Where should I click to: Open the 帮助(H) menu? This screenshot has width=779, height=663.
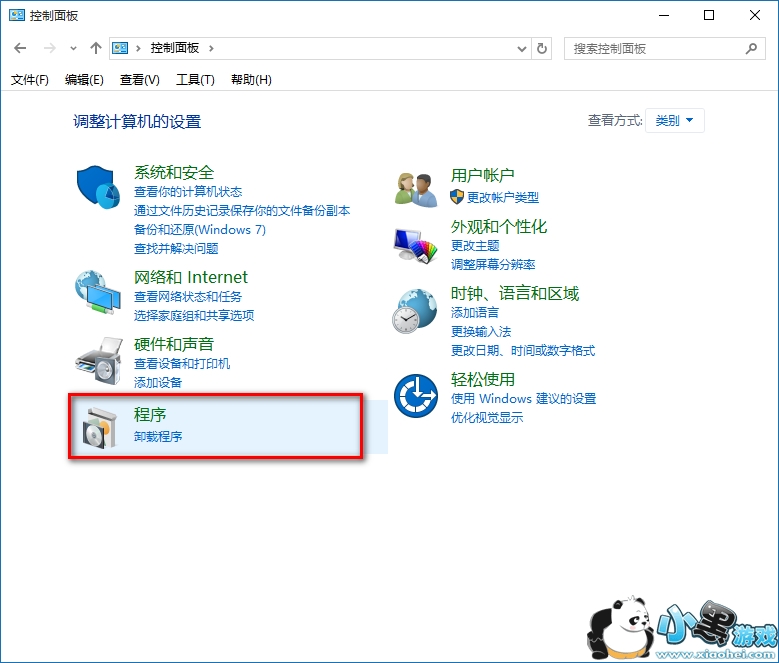click(251, 79)
